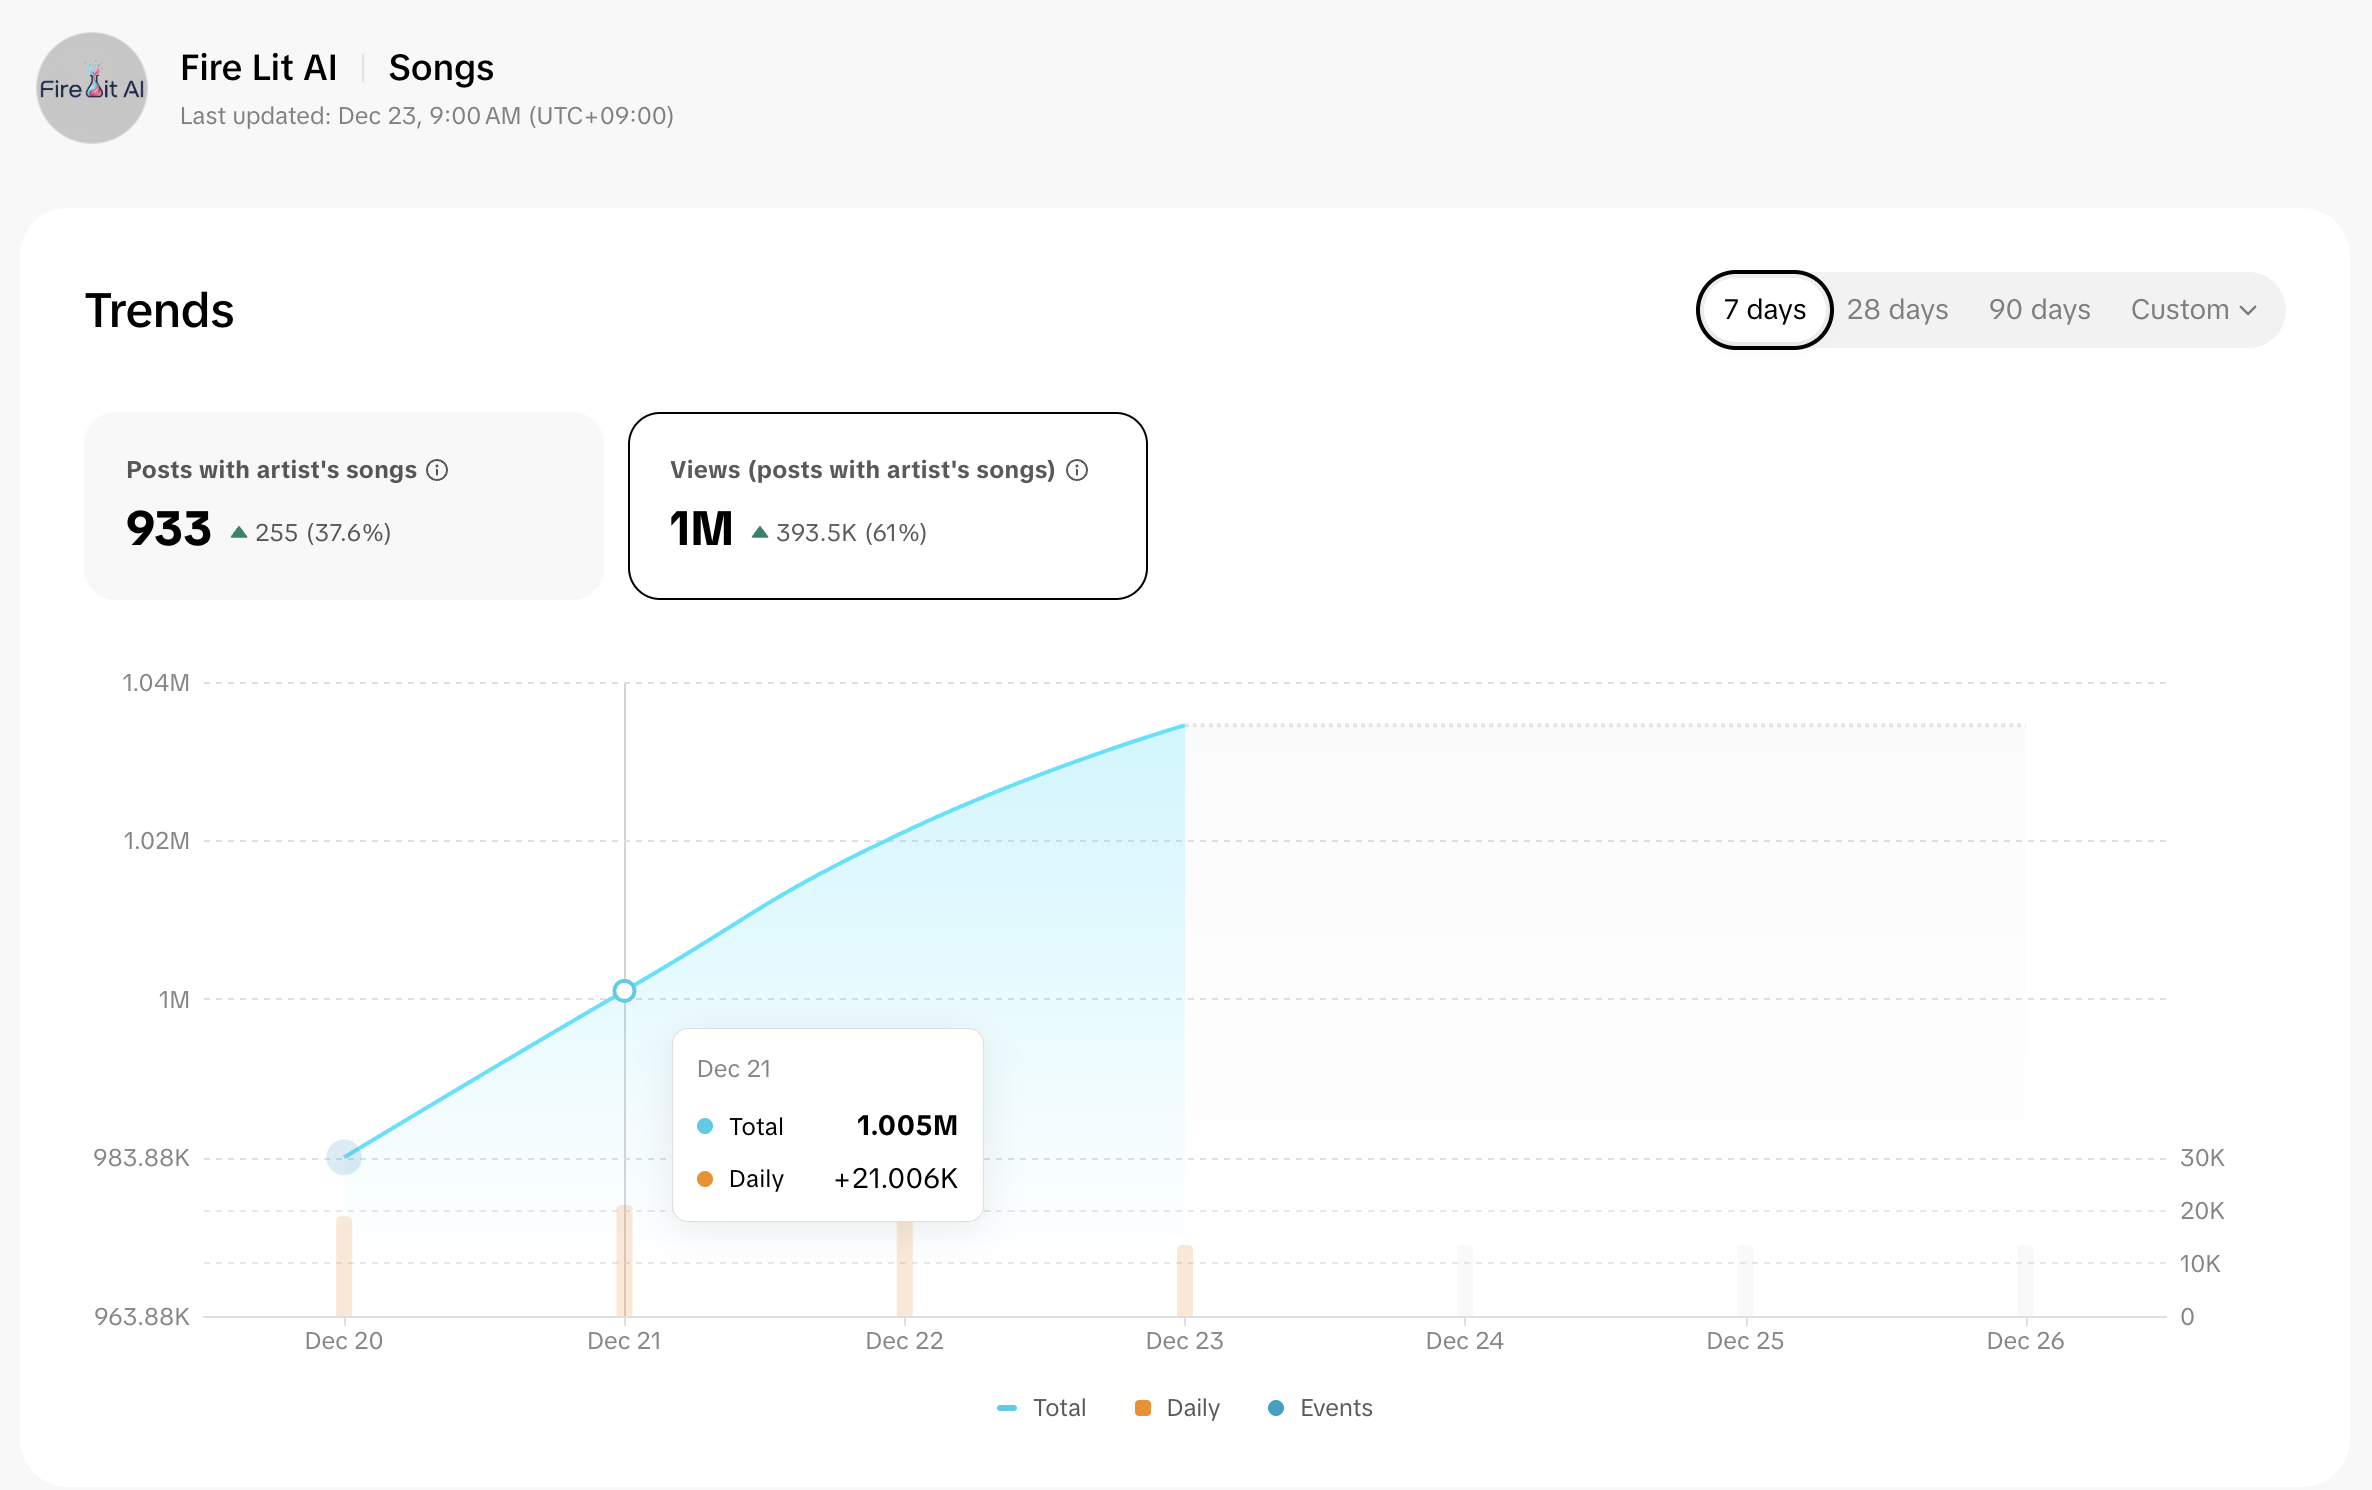2372x1490 pixels.
Task: Select the 7 days range option
Action: [x=1764, y=310]
